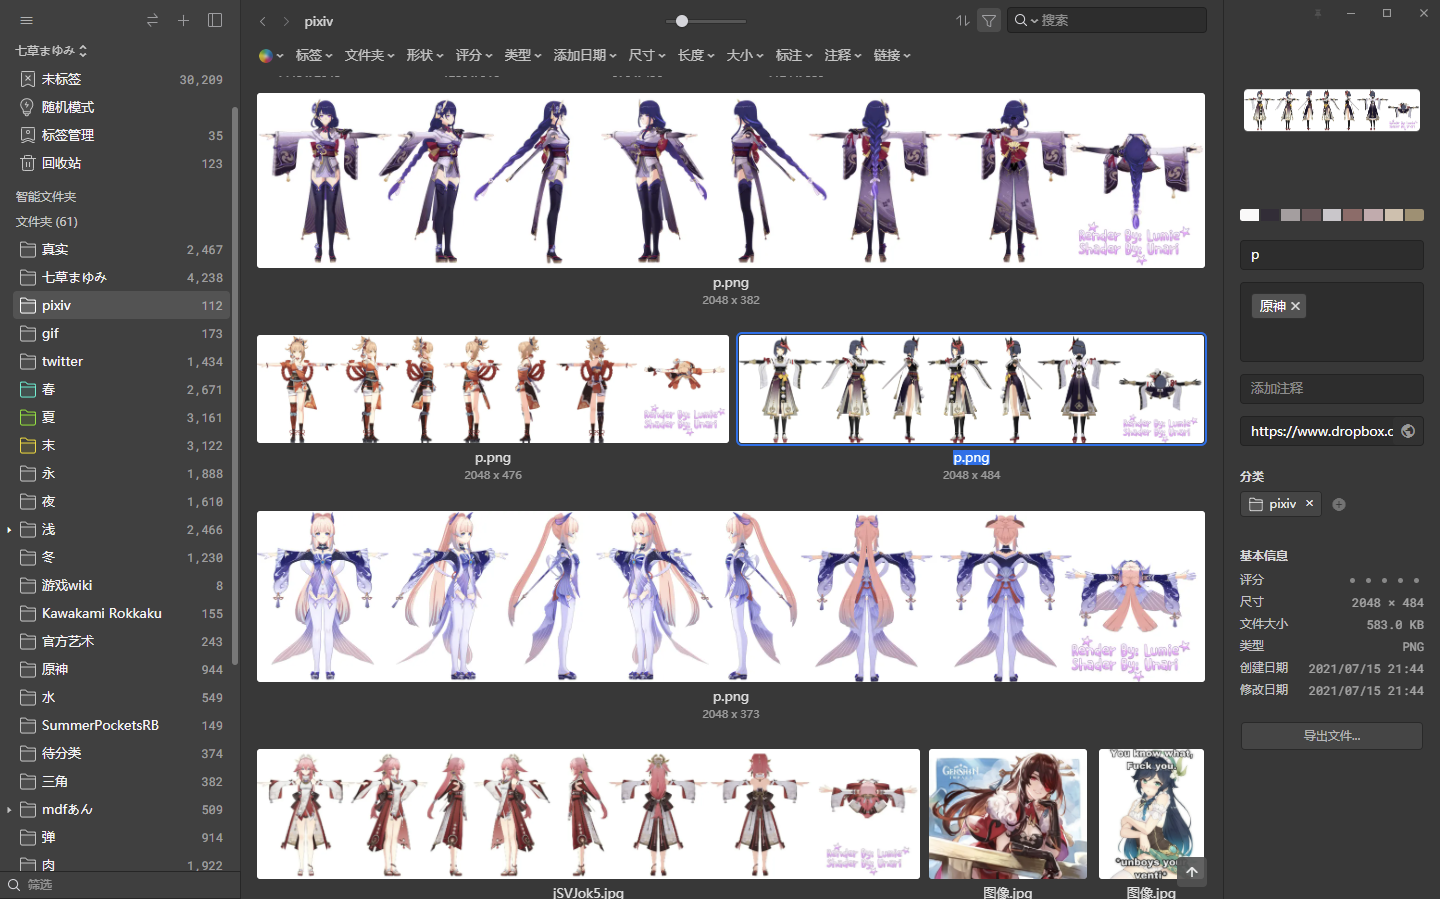Pick the last tan palette swatch
The height and width of the screenshot is (899, 1440).
coord(1414,215)
